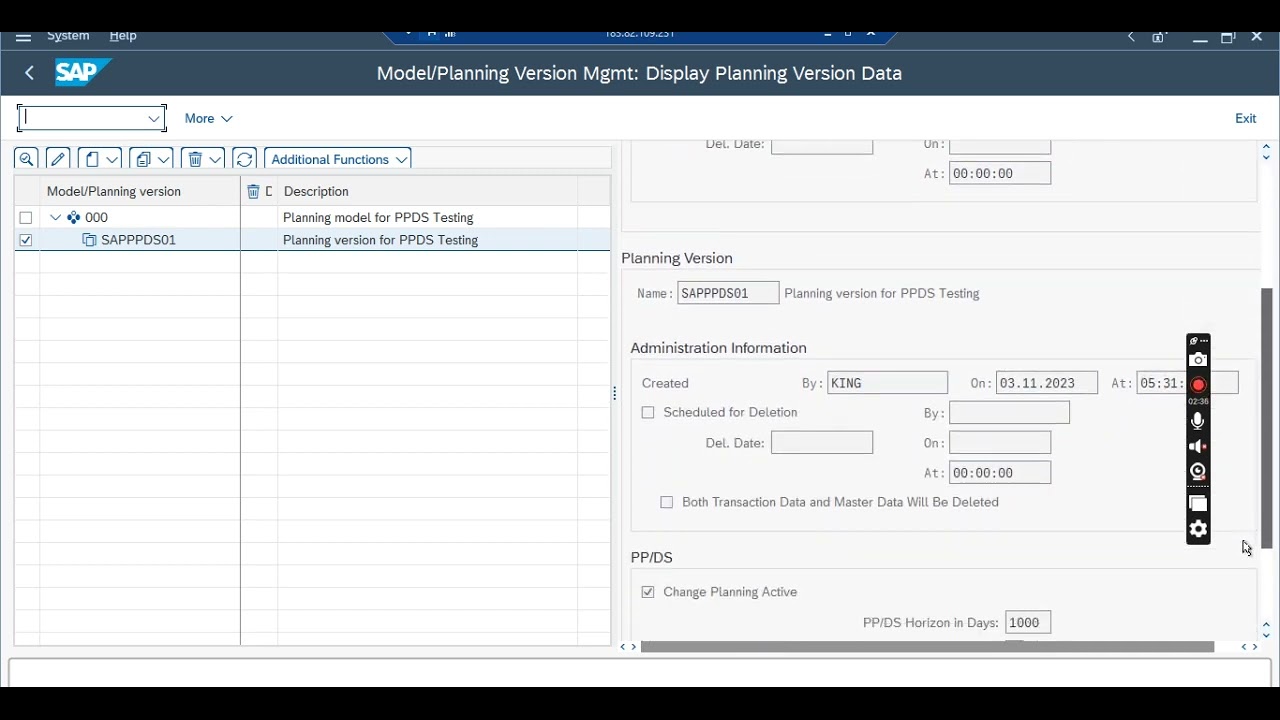Open the System menu
The image size is (1280, 720).
pyautogui.click(x=68, y=36)
